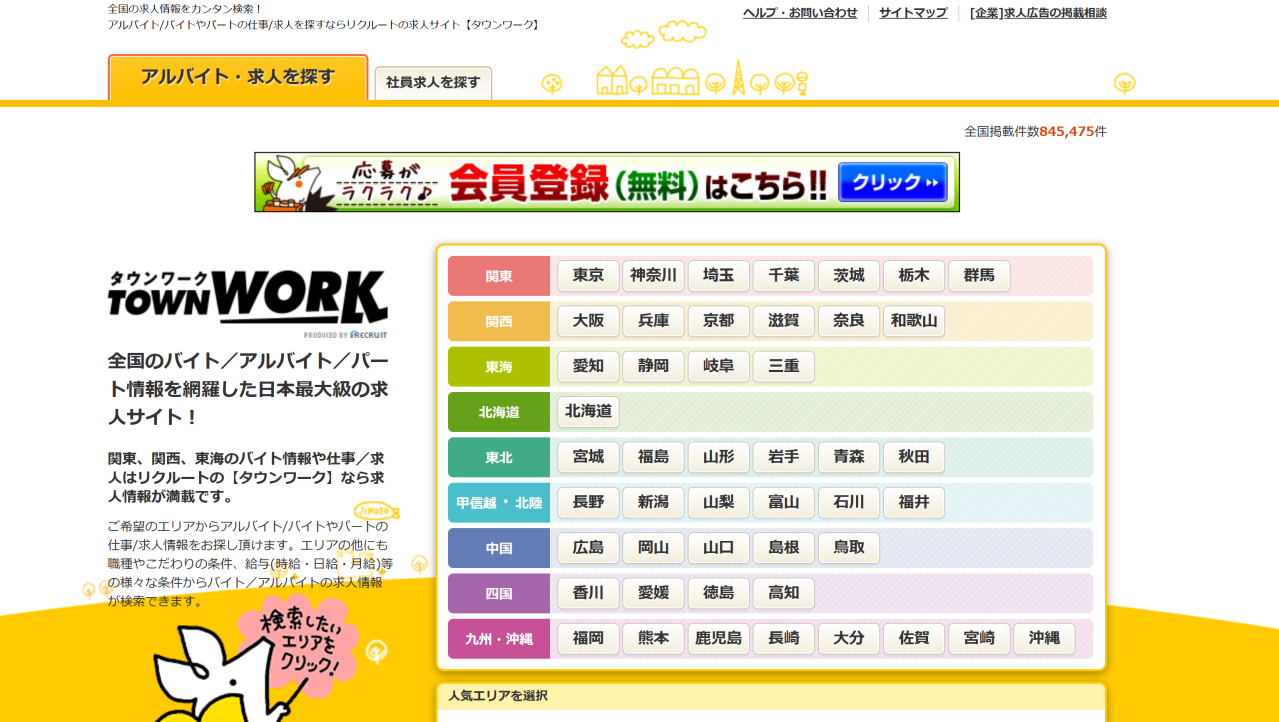The height and width of the screenshot is (722, 1279).
Task: Select 長崎 prefecture
Action: 783,638
